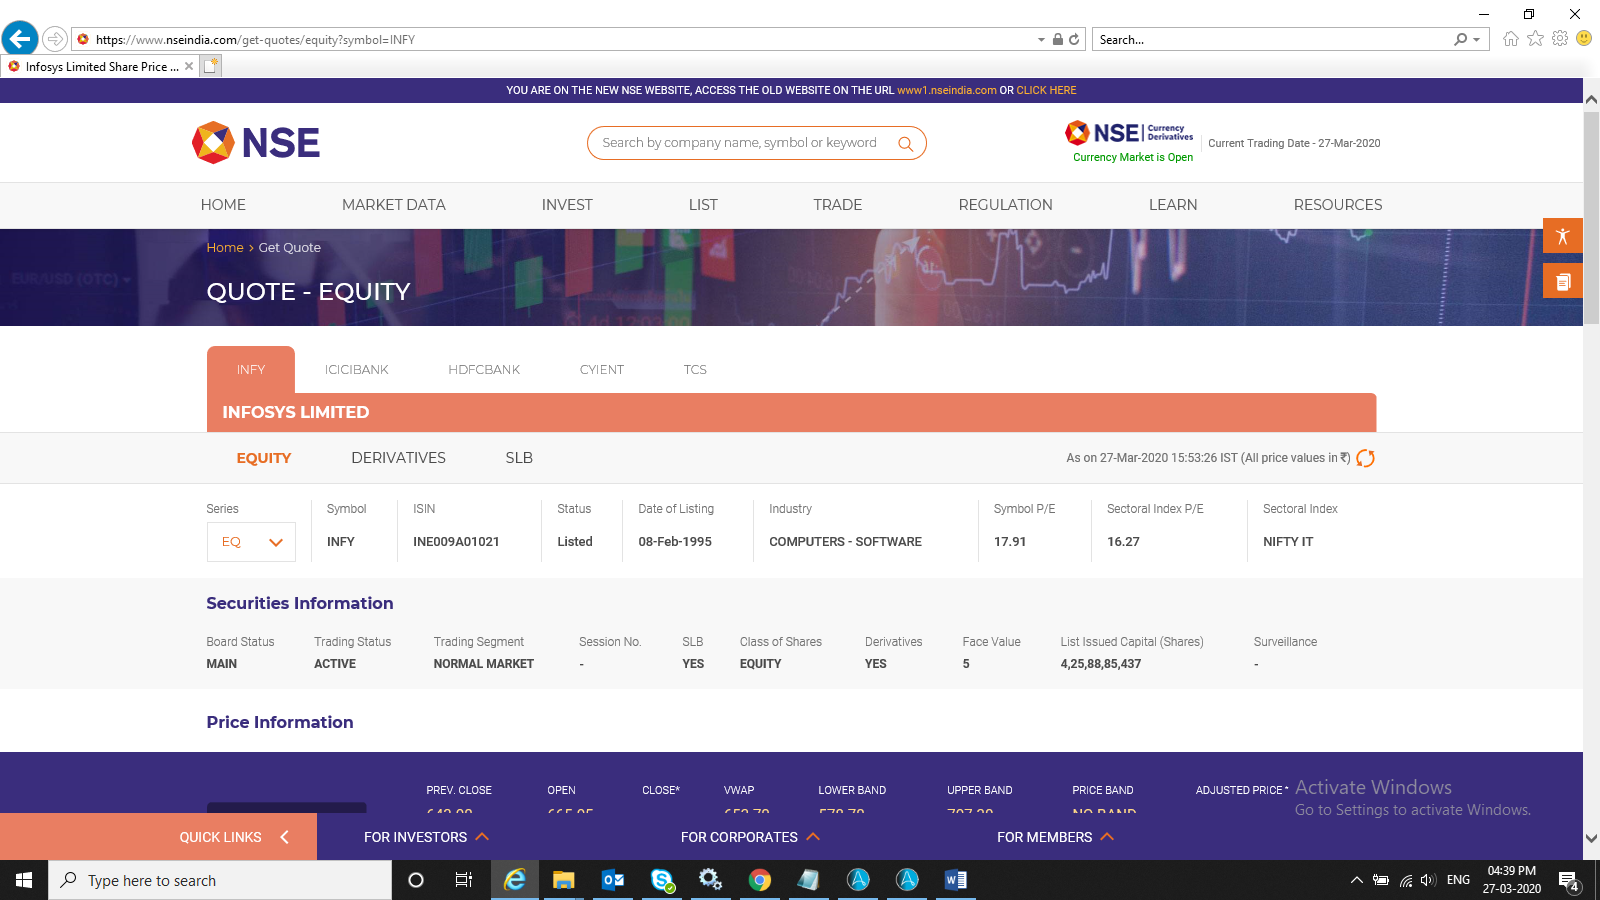Click the Windows taskbar search box
The height and width of the screenshot is (900, 1600).
pos(220,880)
